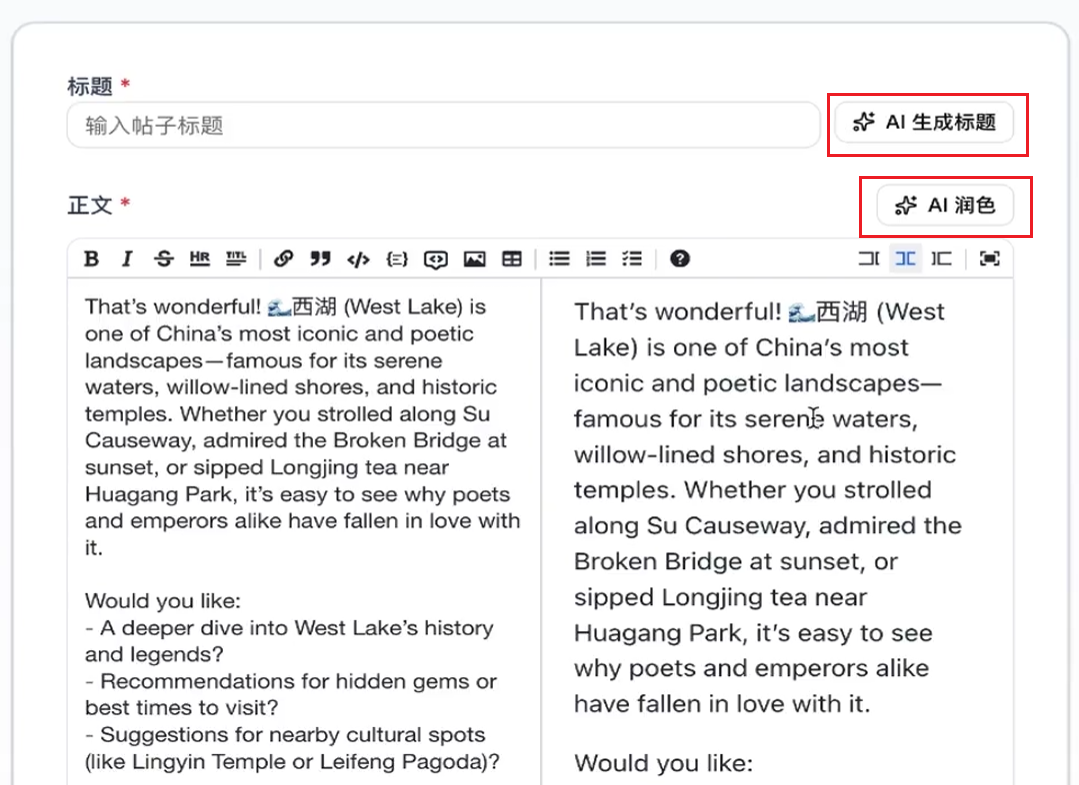Toggle bold formatting in the editor toolbar
1079x785 pixels.
[91, 259]
